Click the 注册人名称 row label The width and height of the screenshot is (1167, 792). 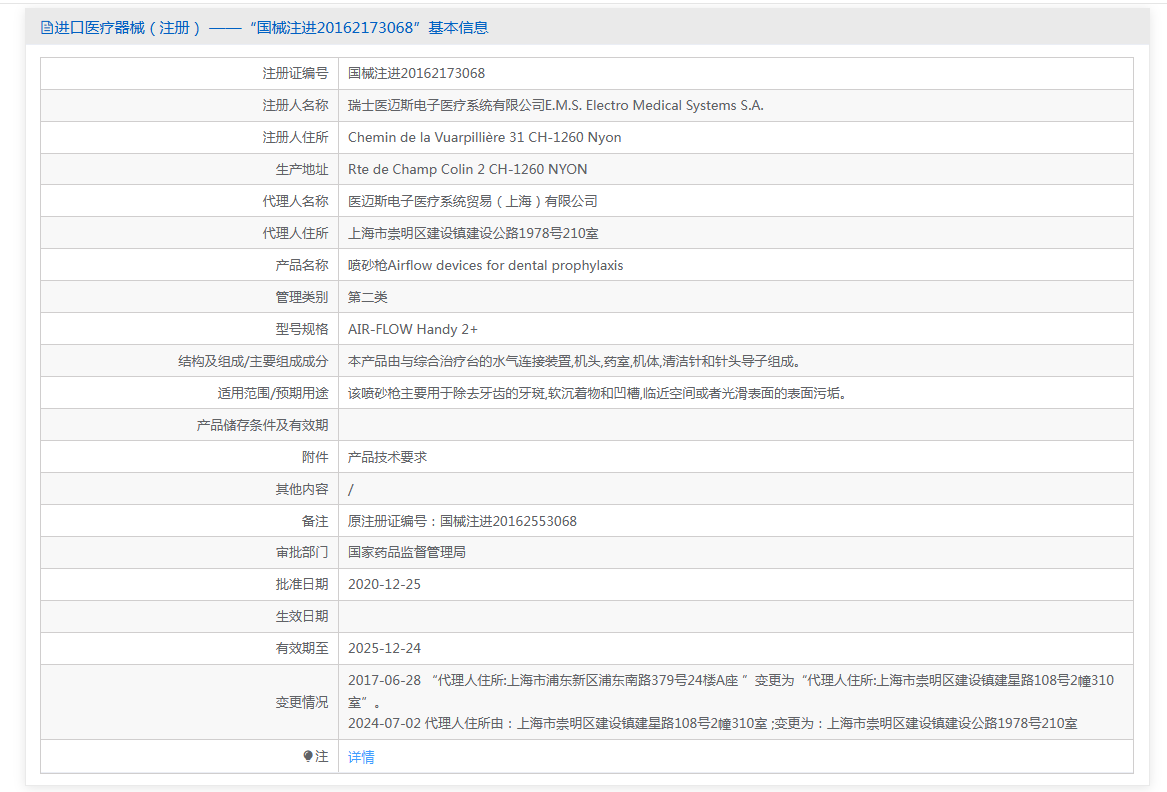[x=295, y=105]
